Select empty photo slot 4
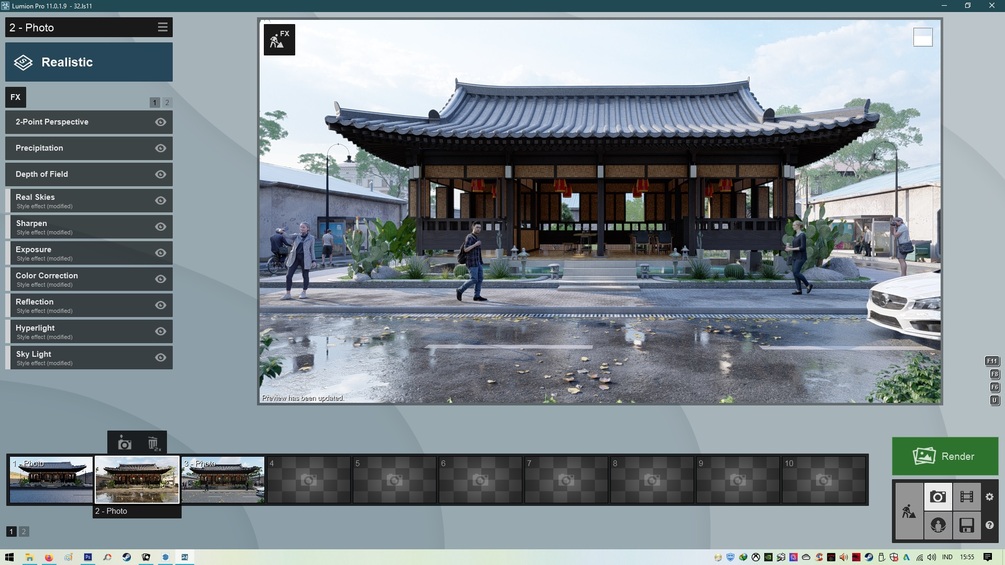 [309, 480]
